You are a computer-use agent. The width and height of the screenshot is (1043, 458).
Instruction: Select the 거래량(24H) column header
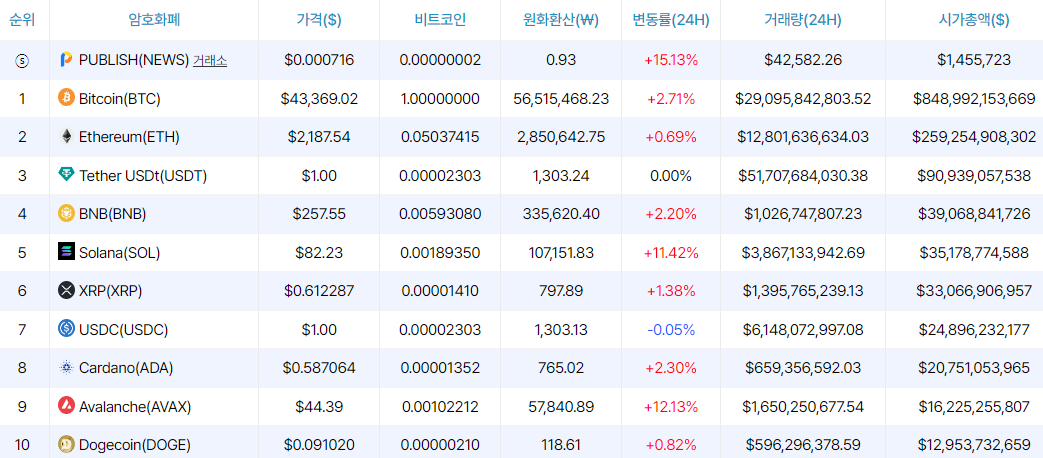(x=803, y=20)
